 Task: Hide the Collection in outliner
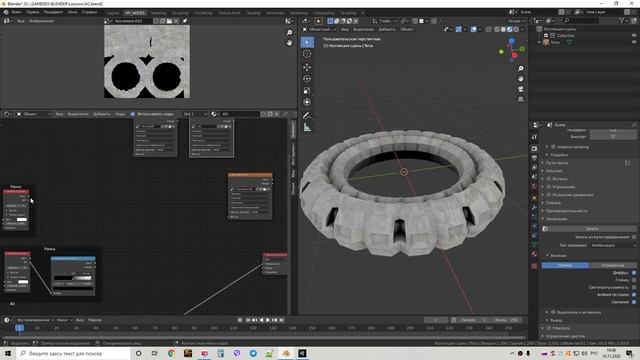tap(634, 36)
